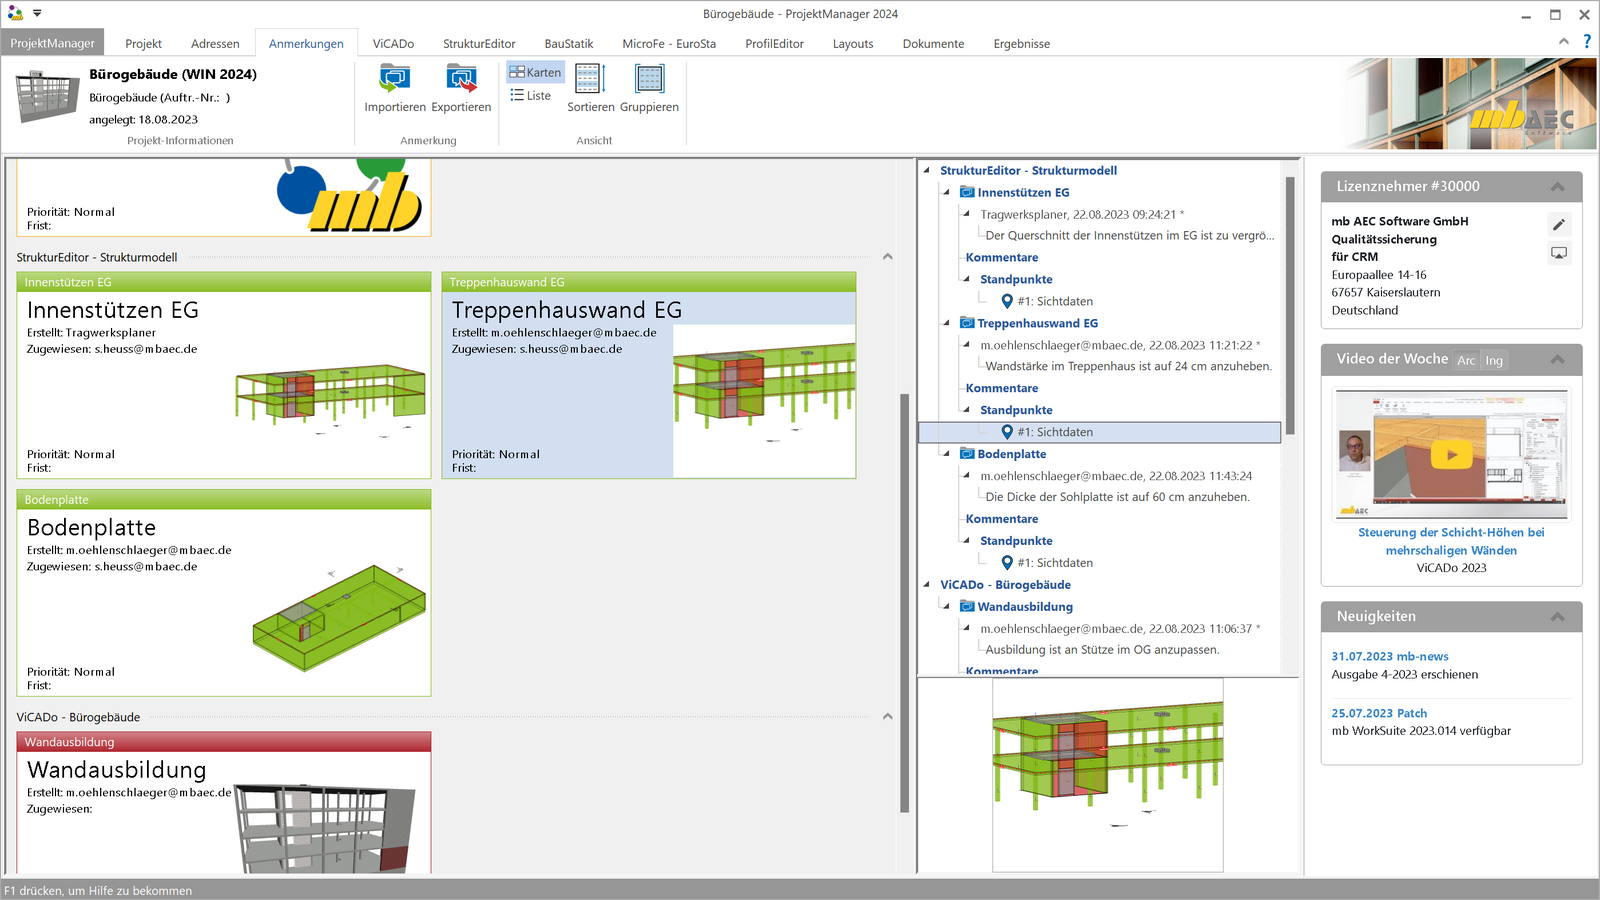This screenshot has width=1600, height=900.
Task: Select the Bodenplatte card
Action: [x=224, y=593]
